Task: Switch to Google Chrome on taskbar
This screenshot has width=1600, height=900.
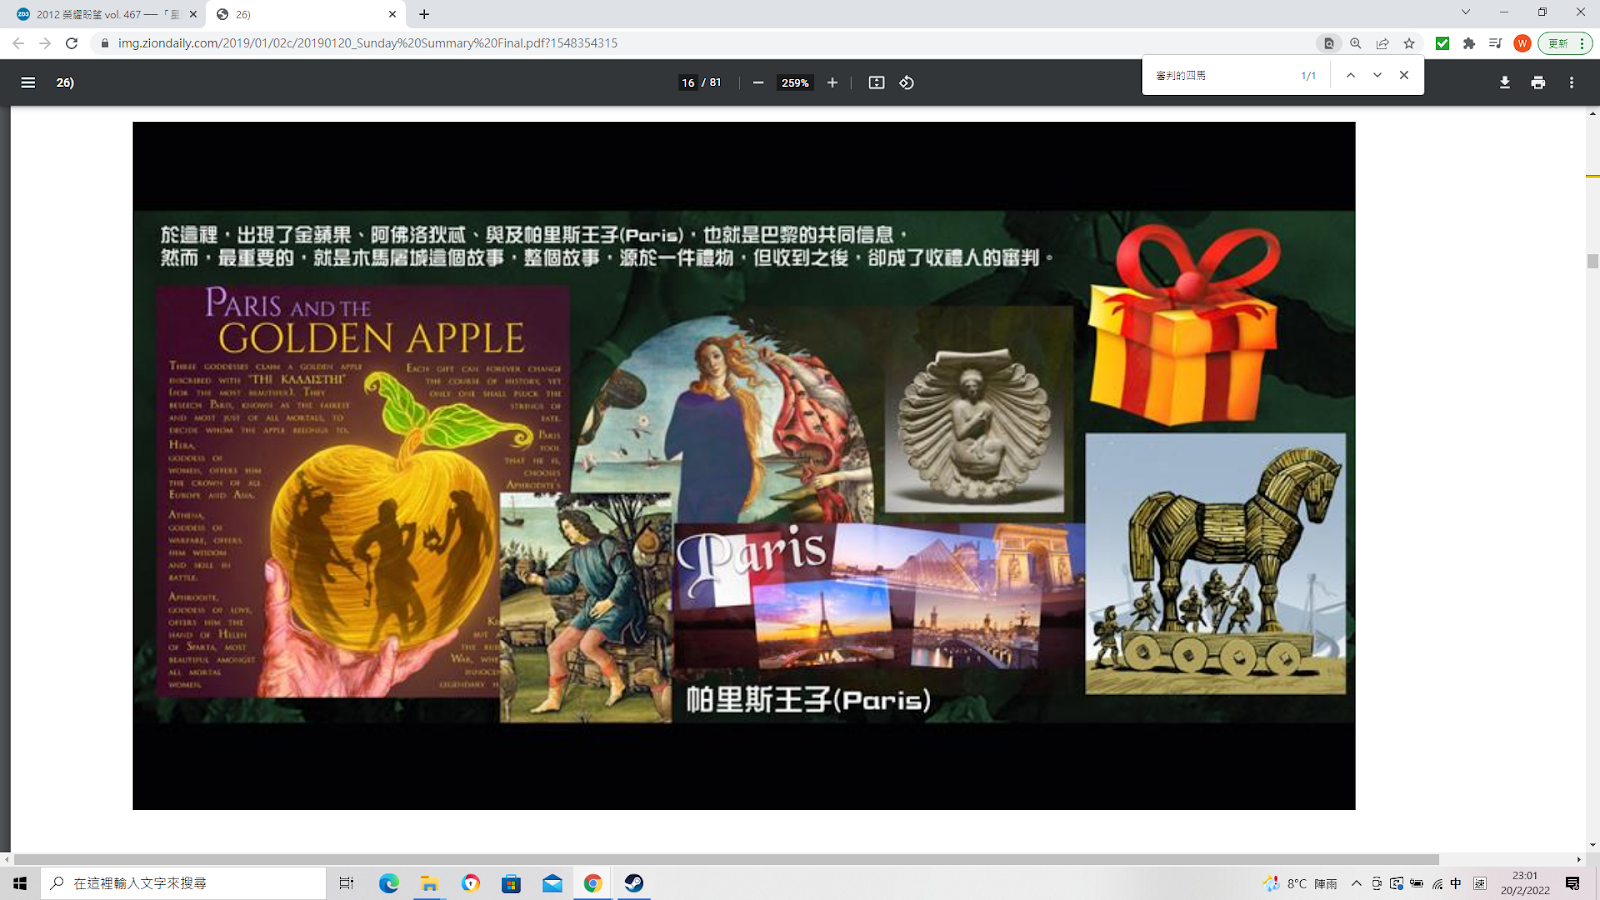Action: click(593, 883)
